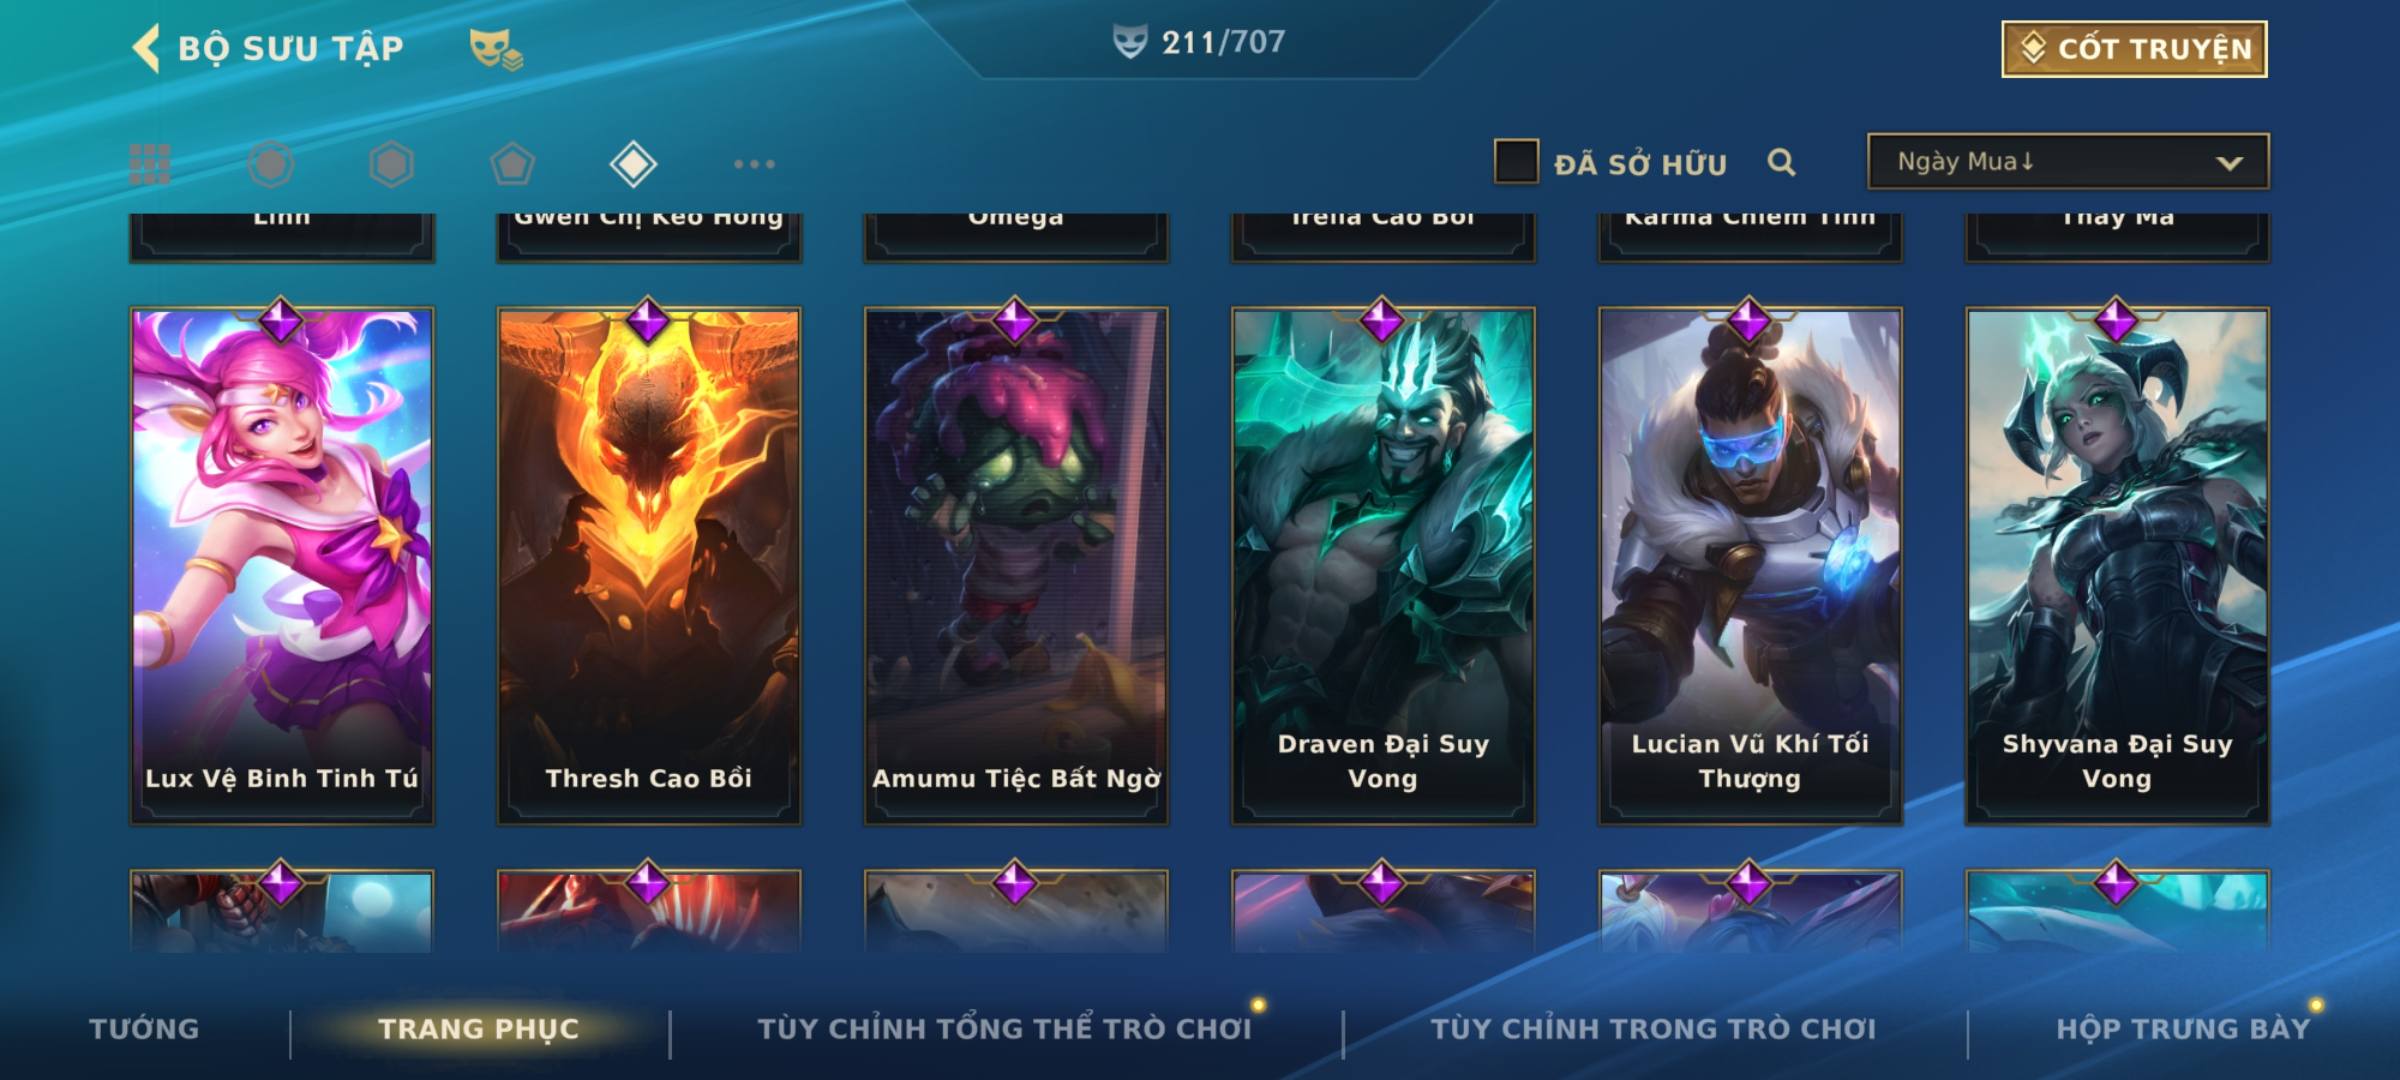
Task: Click the skin search magnifier icon
Action: pos(1781,162)
